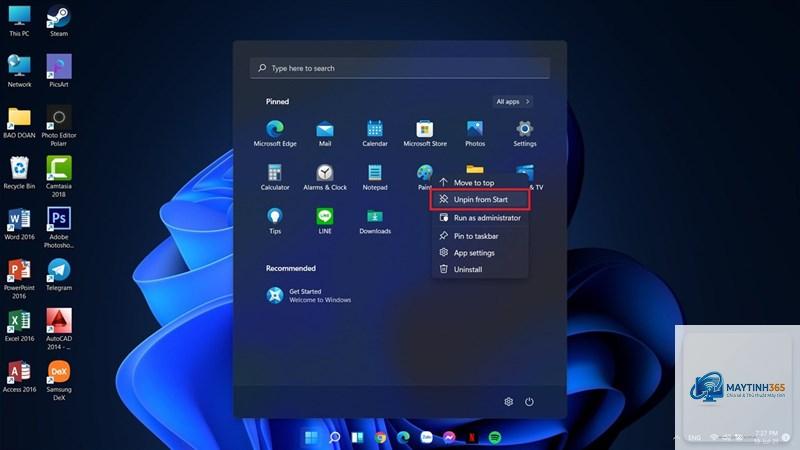This screenshot has width=800, height=450.
Task: Select Run as administrator
Action: pos(480,218)
